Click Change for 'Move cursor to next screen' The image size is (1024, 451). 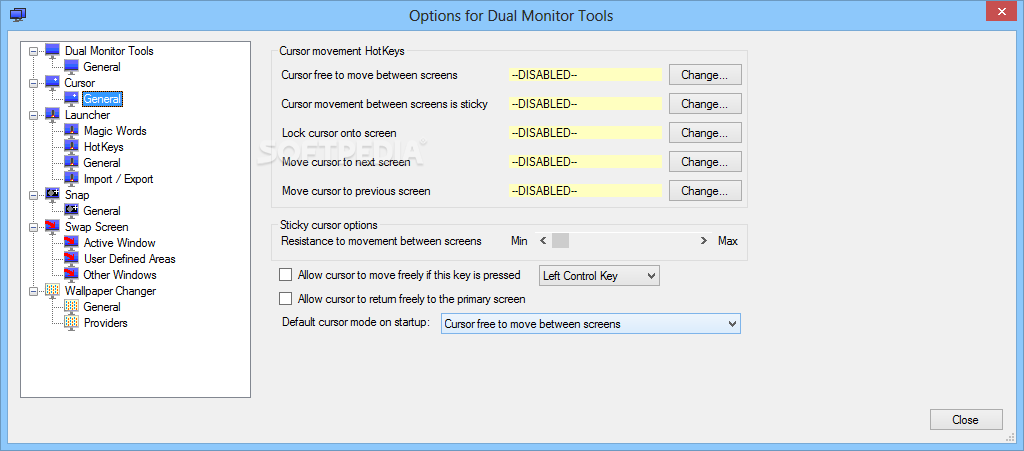pos(705,162)
